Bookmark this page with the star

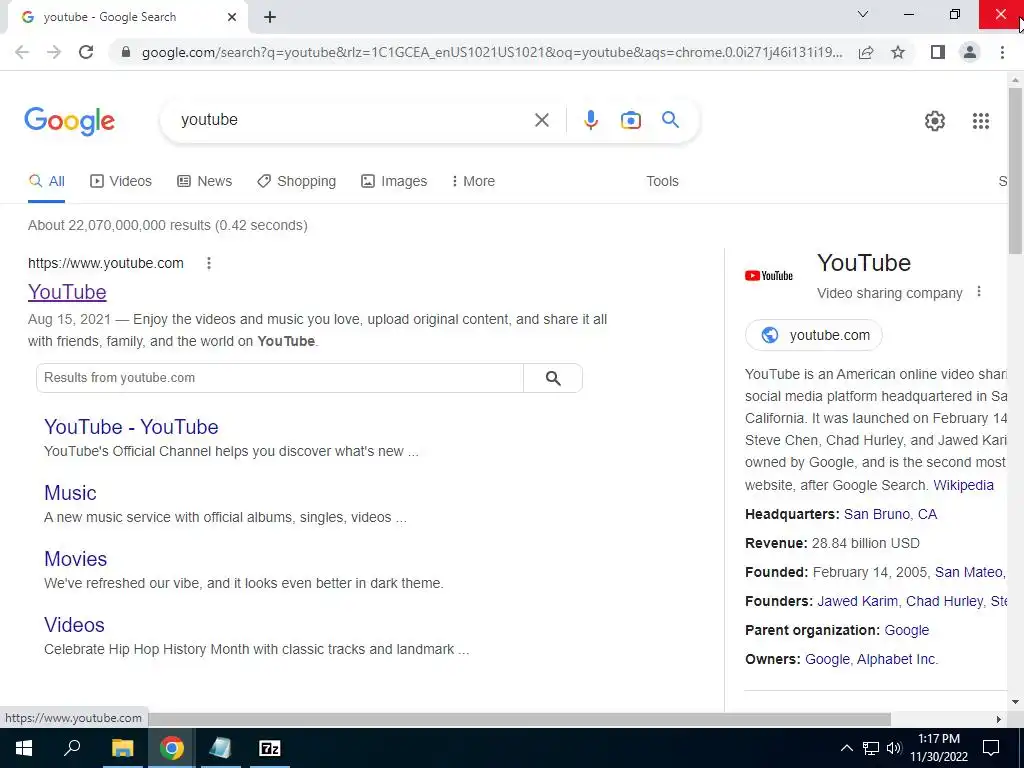898,52
